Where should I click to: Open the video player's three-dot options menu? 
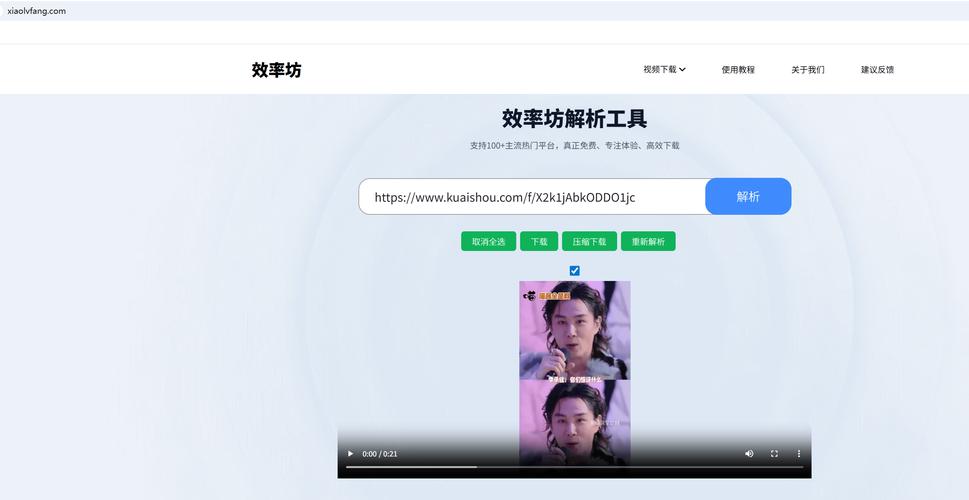click(798, 453)
